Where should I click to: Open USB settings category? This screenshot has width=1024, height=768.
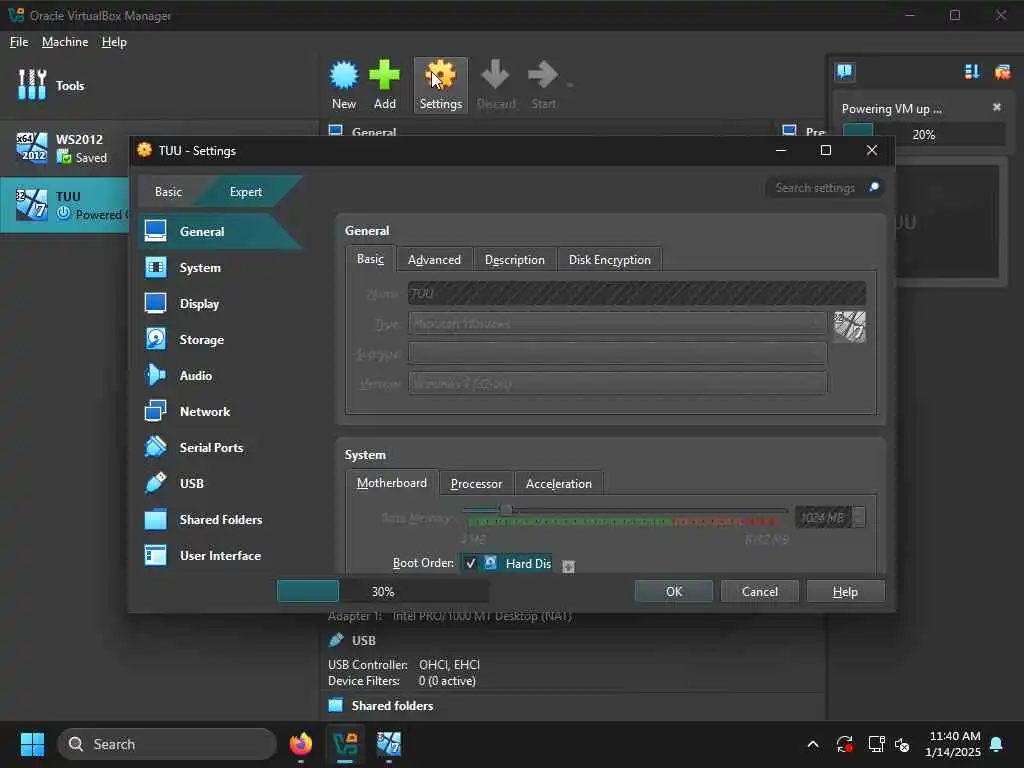220,483
